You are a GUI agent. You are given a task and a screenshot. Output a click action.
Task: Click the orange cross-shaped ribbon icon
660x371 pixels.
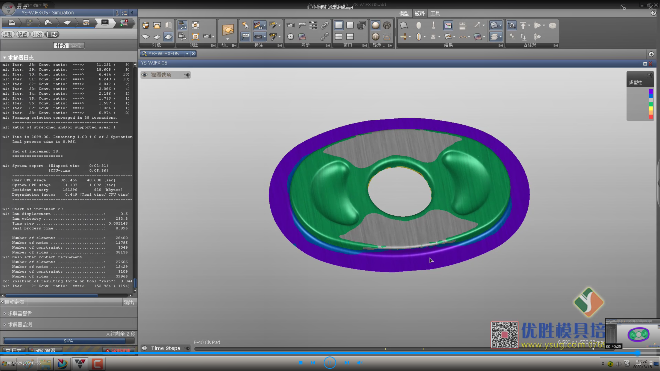(x=404, y=37)
